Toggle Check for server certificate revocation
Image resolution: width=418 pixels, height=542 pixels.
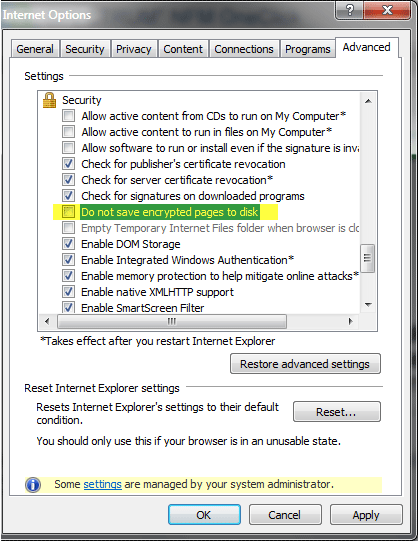68,179
